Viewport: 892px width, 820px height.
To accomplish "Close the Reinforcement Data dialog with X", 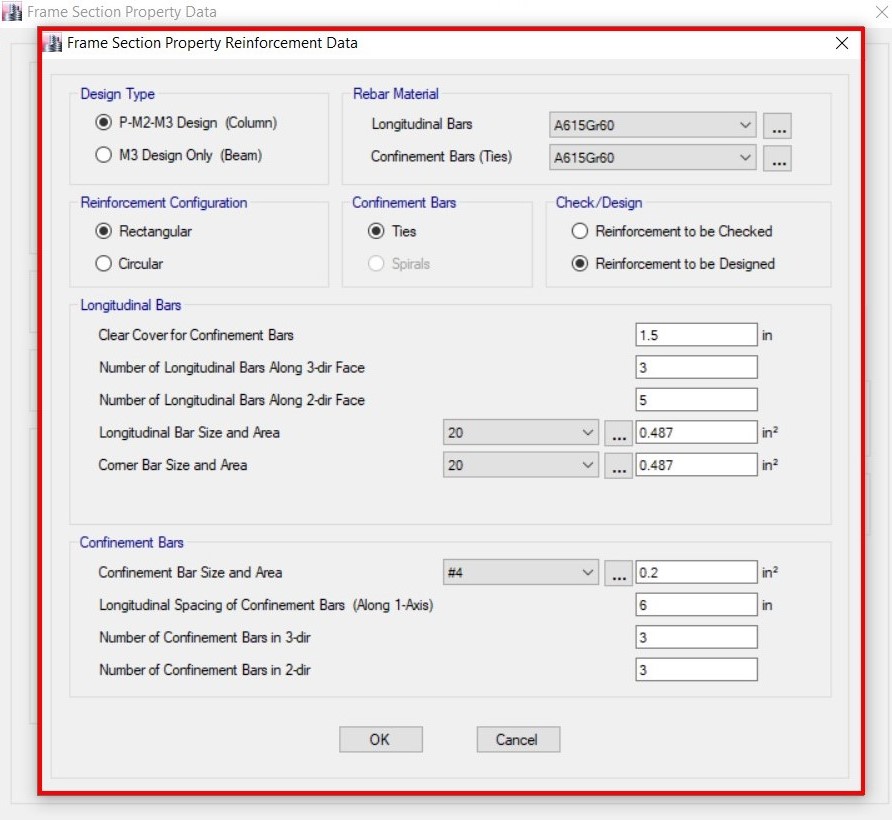I will (x=841, y=43).
